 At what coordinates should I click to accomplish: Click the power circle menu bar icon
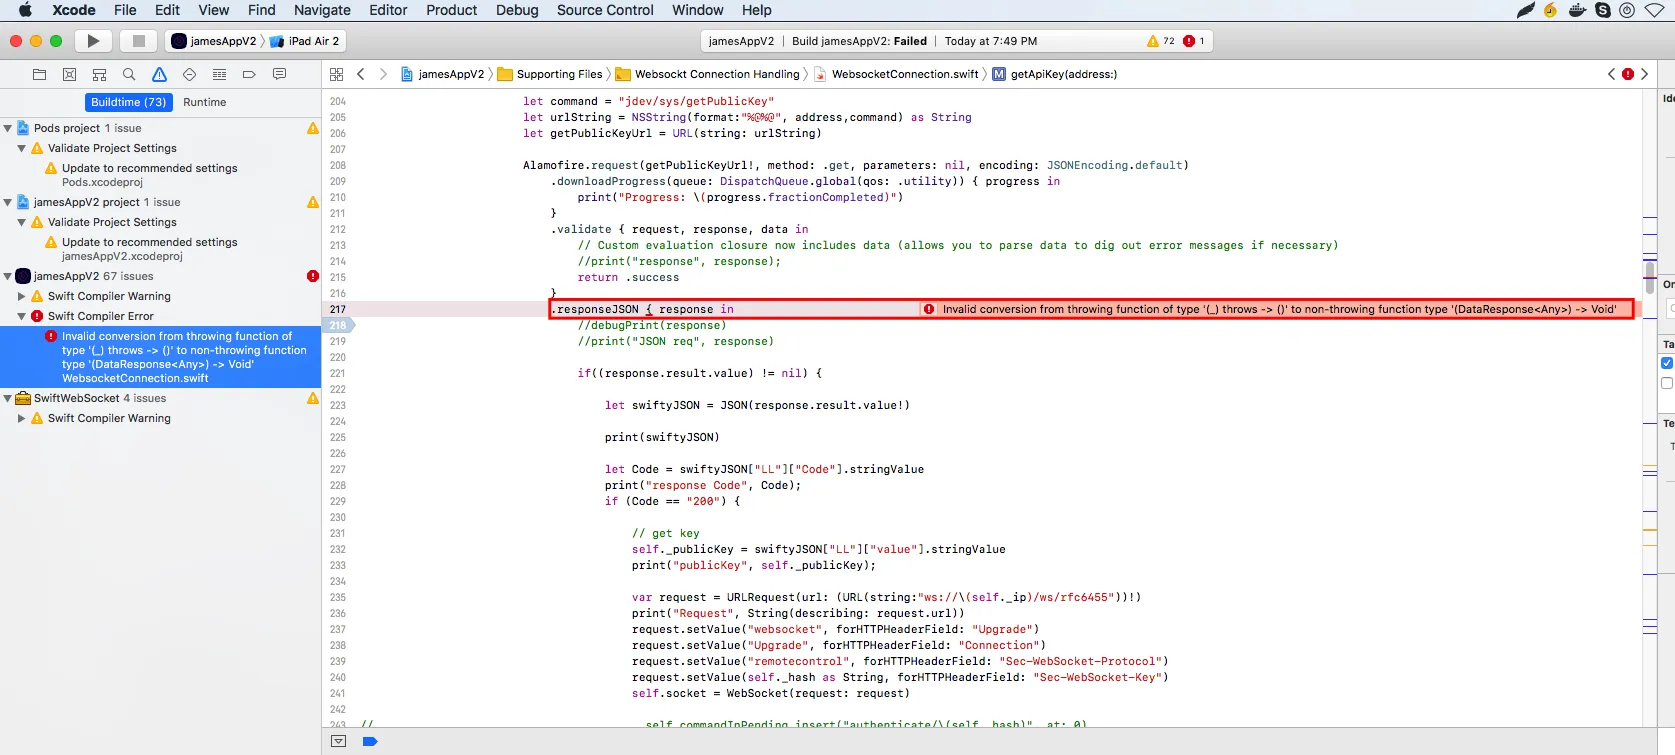coord(1627,10)
